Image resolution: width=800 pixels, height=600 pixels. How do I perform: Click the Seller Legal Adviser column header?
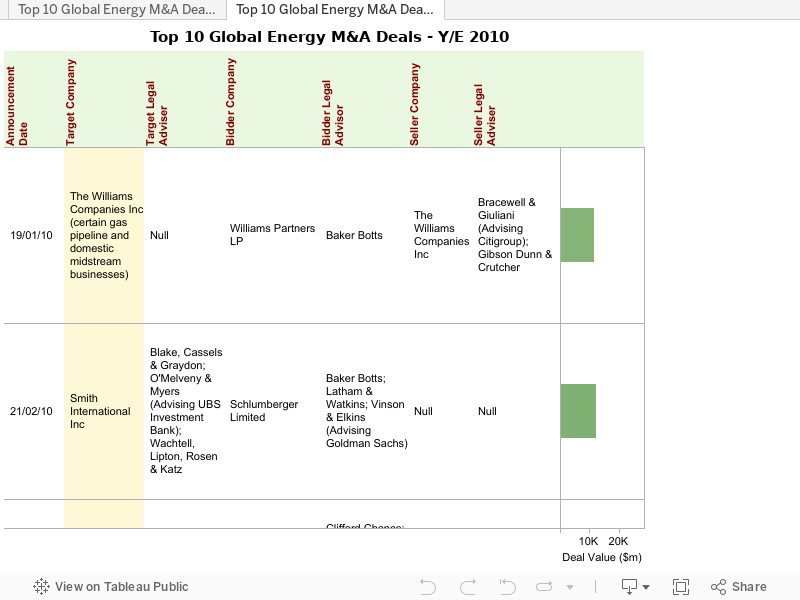tap(485, 115)
